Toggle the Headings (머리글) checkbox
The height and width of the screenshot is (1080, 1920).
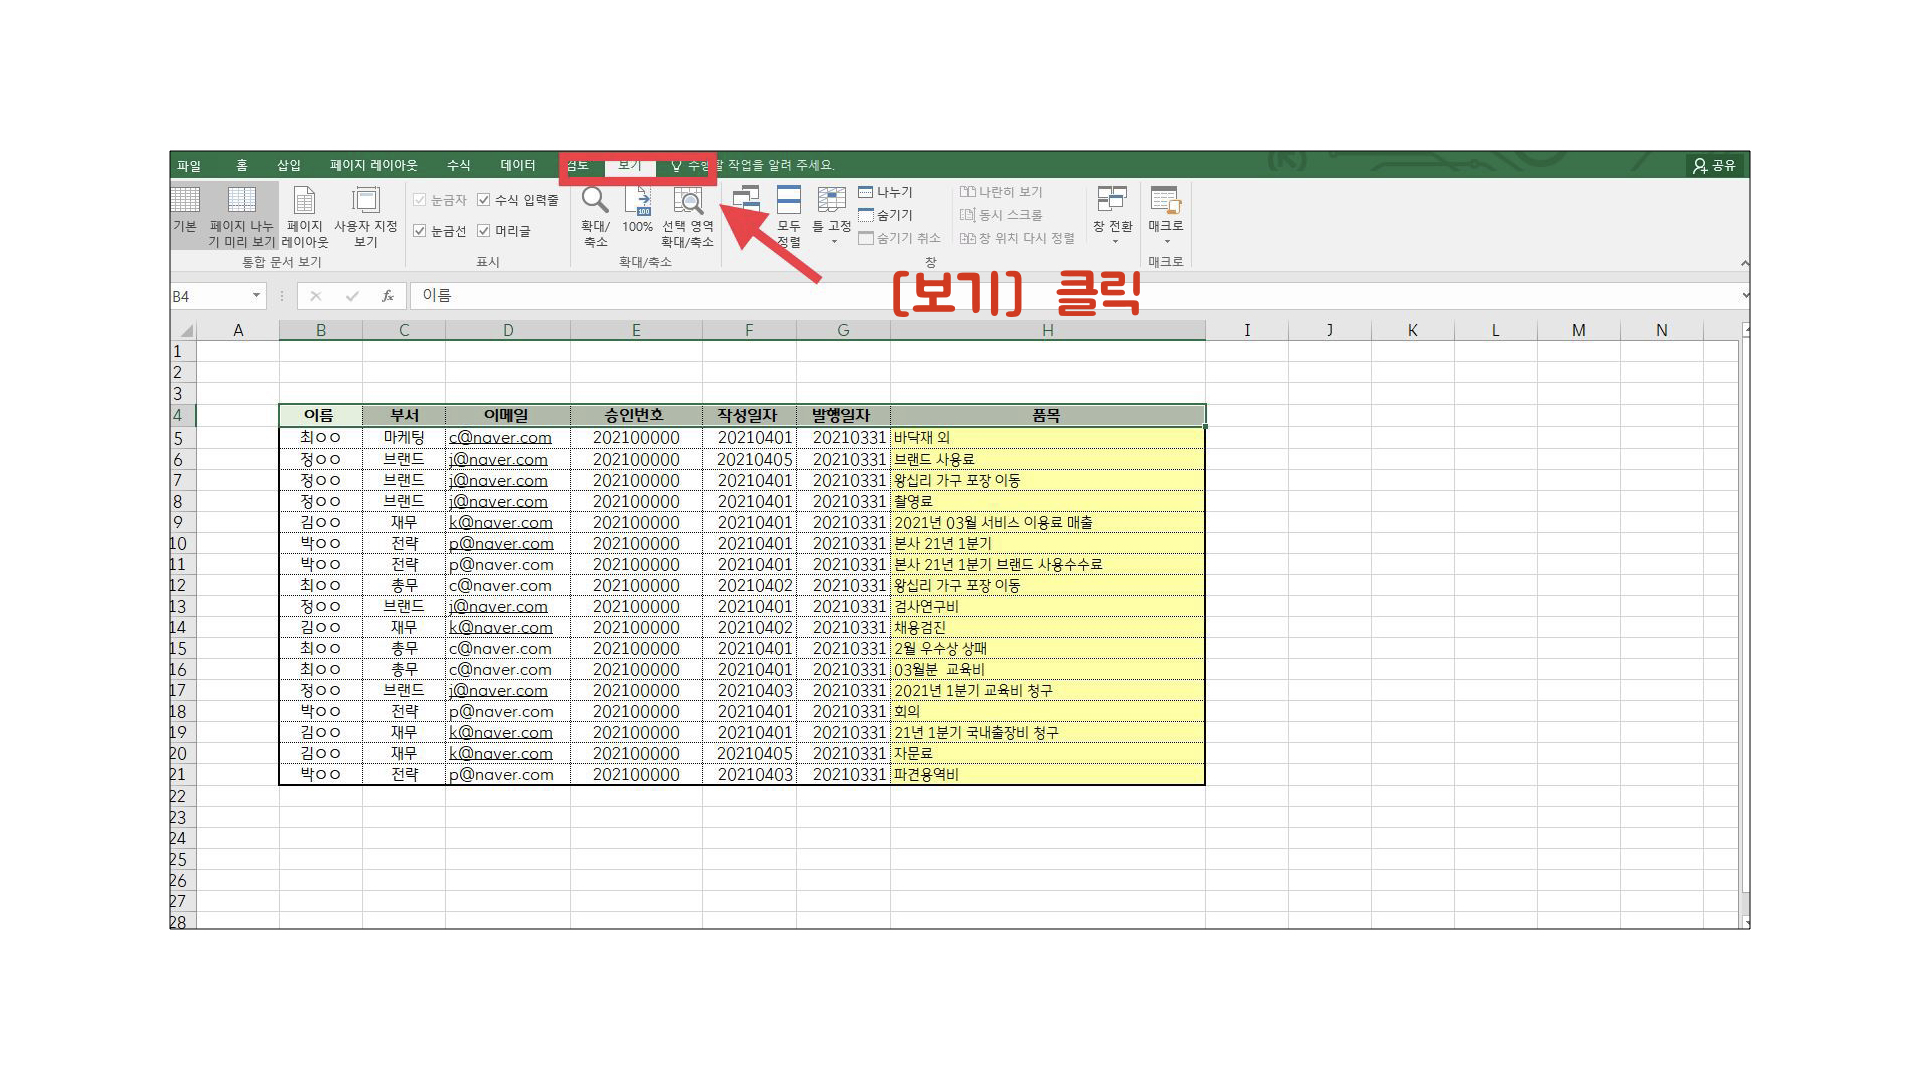(x=484, y=231)
